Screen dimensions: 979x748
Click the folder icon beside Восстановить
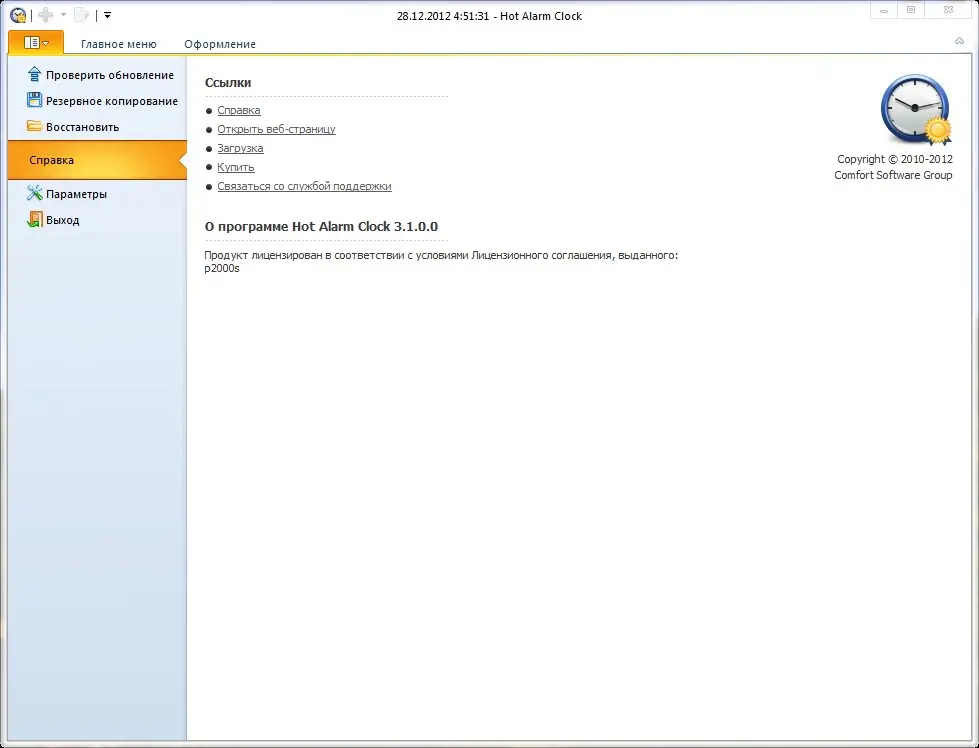34,126
